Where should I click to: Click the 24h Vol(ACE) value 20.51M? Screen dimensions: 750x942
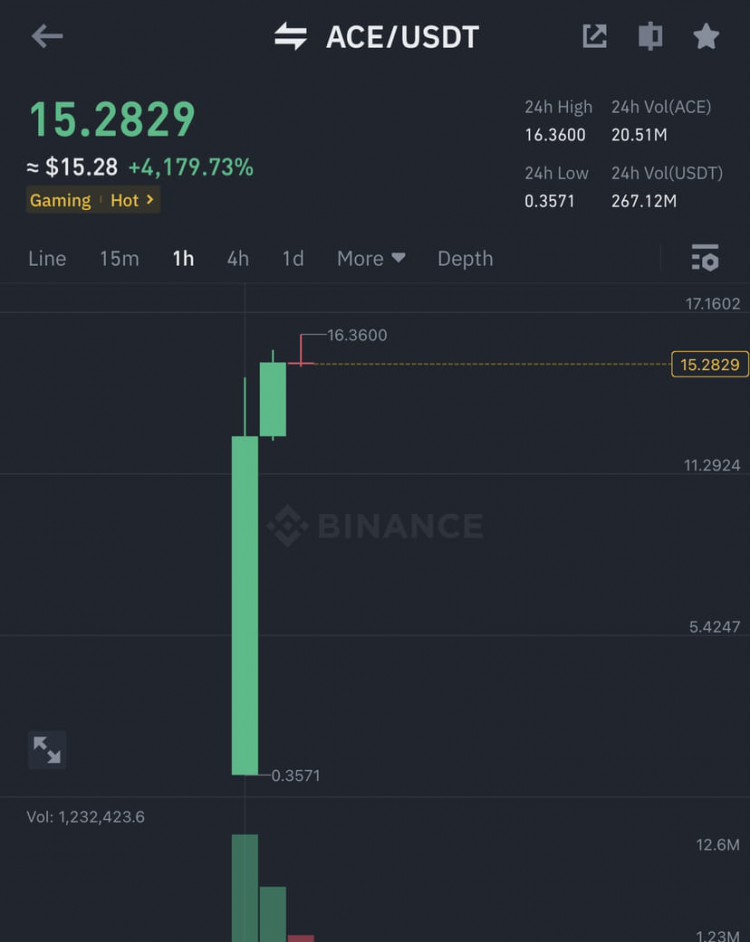pyautogui.click(x=639, y=135)
